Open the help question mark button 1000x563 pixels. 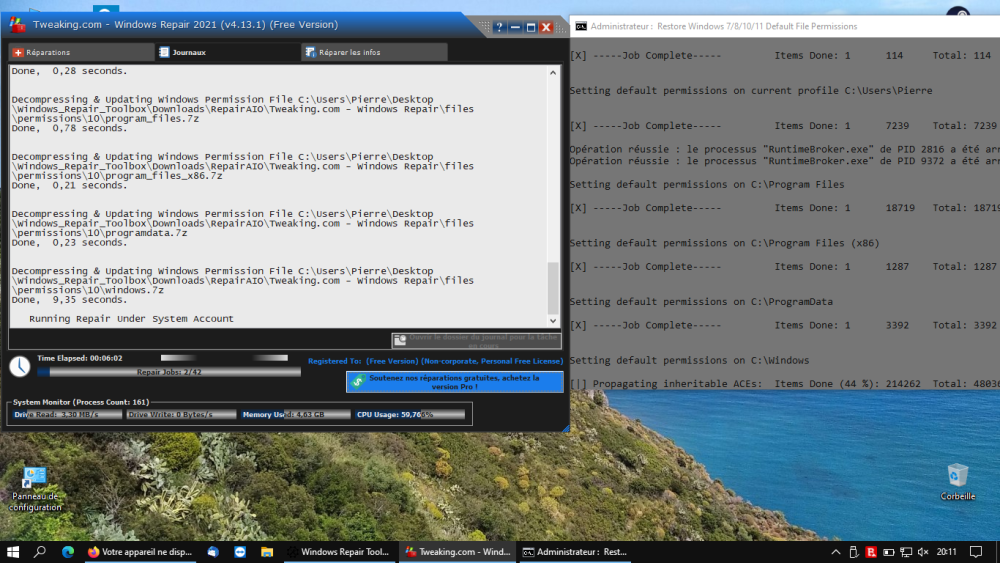[499, 27]
